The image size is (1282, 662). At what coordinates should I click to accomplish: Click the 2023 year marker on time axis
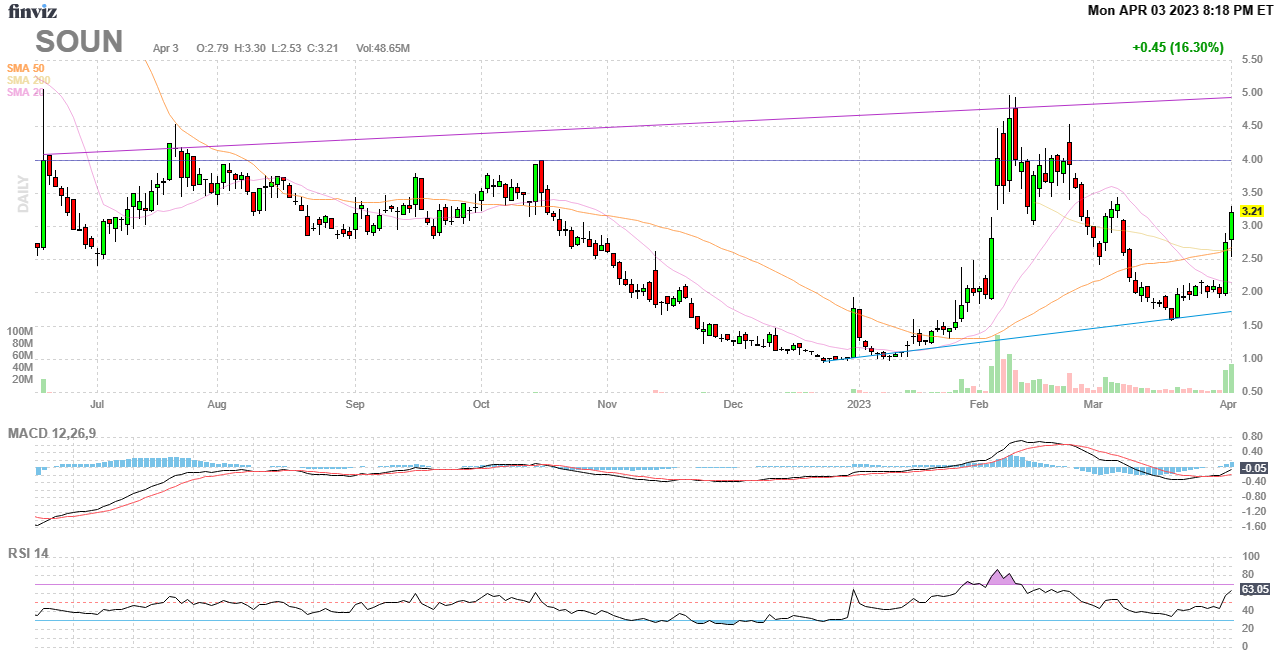click(x=858, y=405)
